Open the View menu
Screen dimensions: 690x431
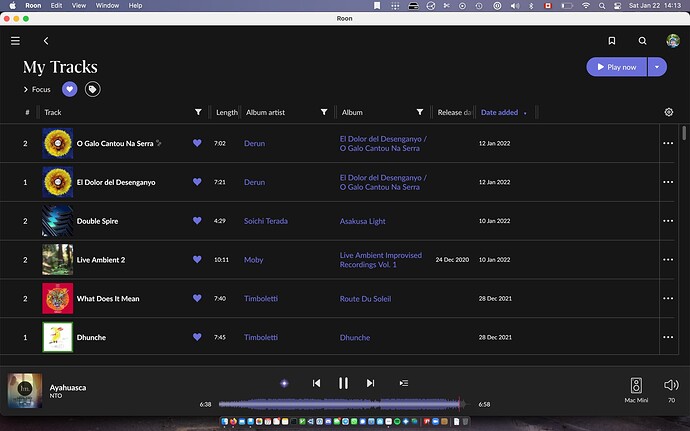(x=79, y=6)
